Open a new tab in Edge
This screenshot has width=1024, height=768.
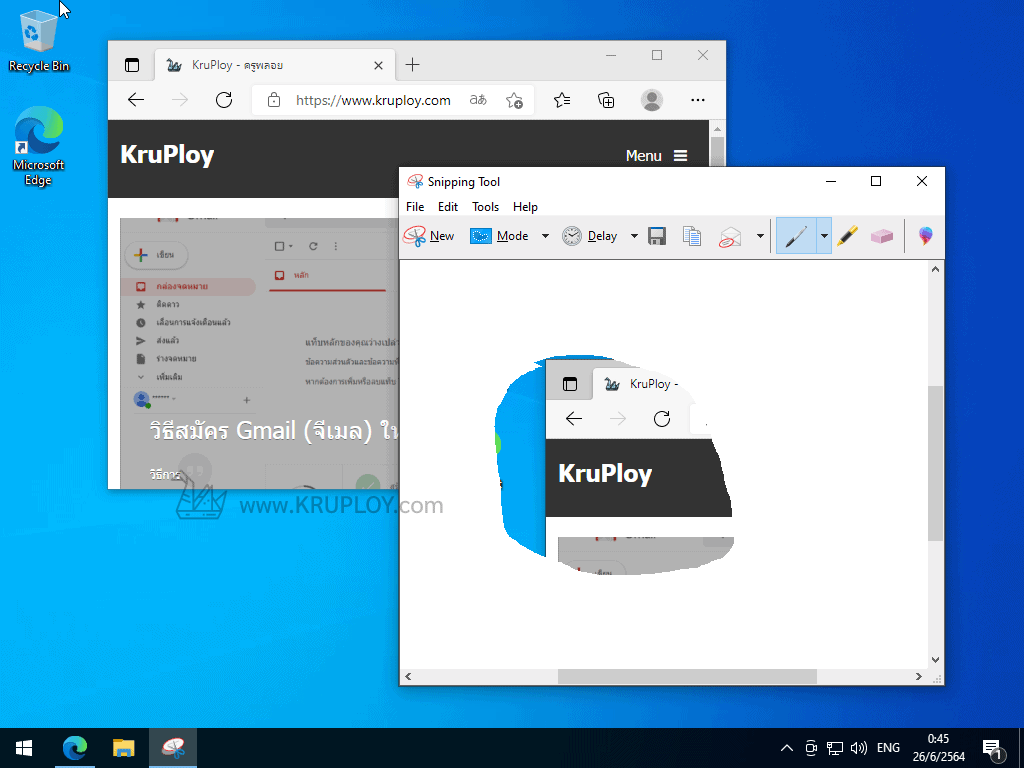tap(412, 65)
